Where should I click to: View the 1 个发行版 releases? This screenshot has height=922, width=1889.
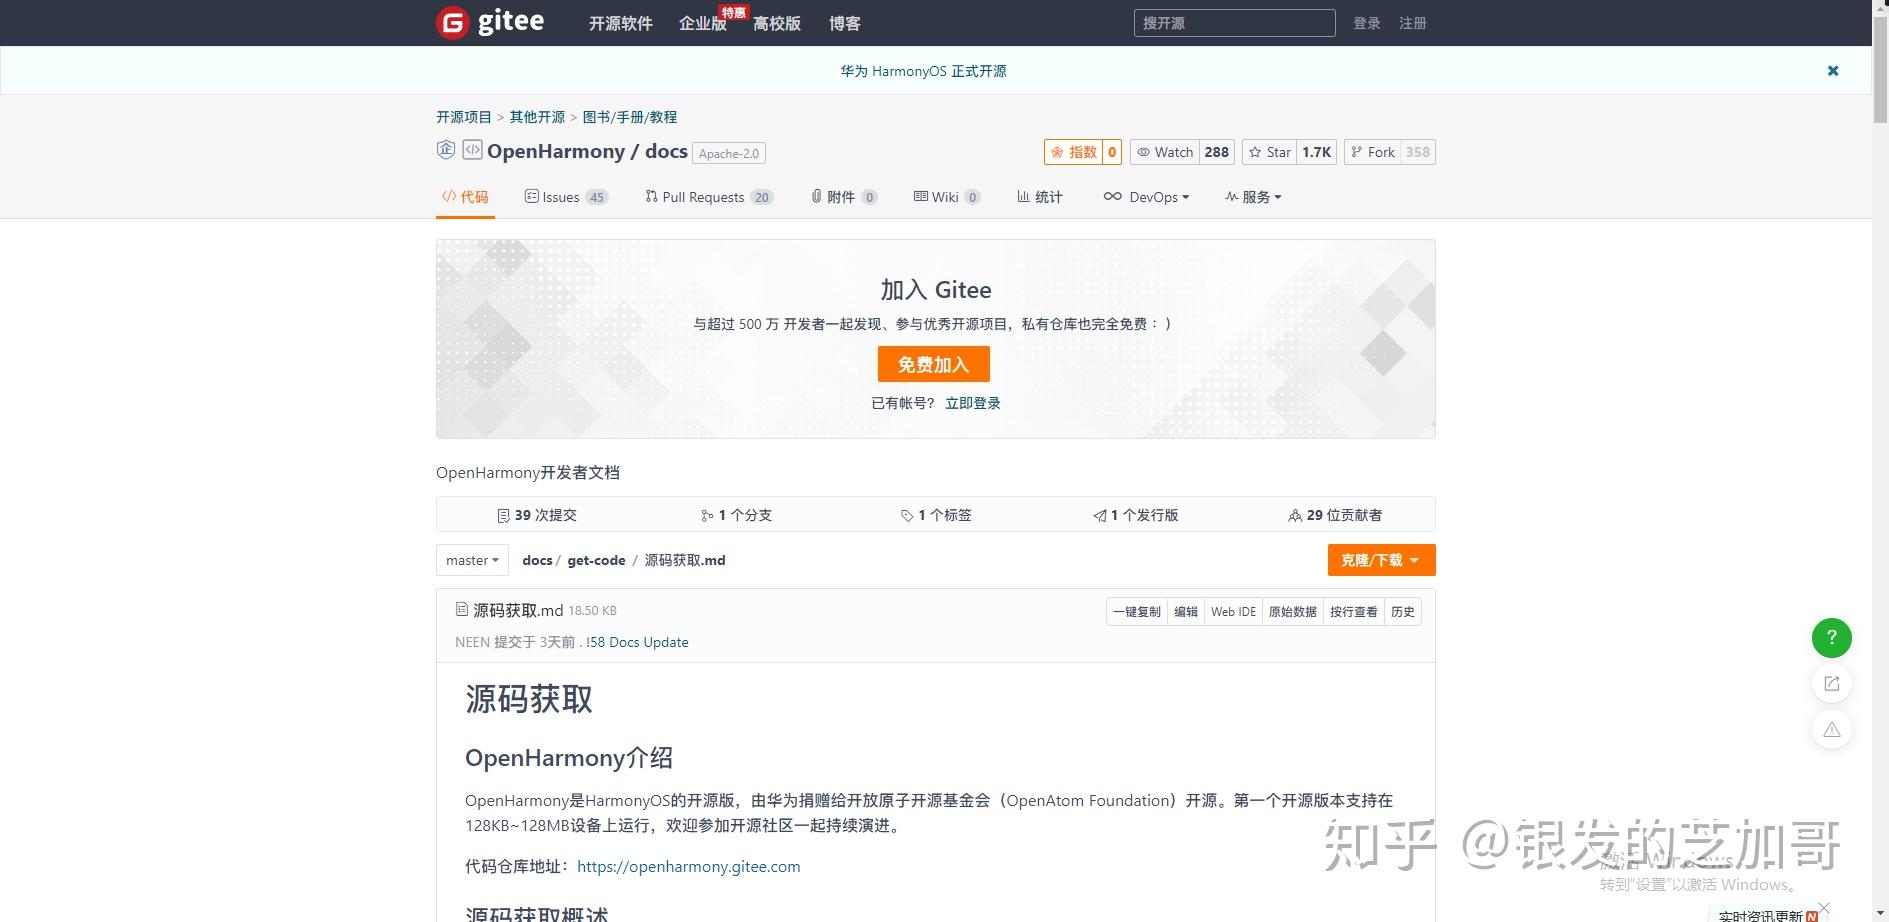tap(1135, 515)
